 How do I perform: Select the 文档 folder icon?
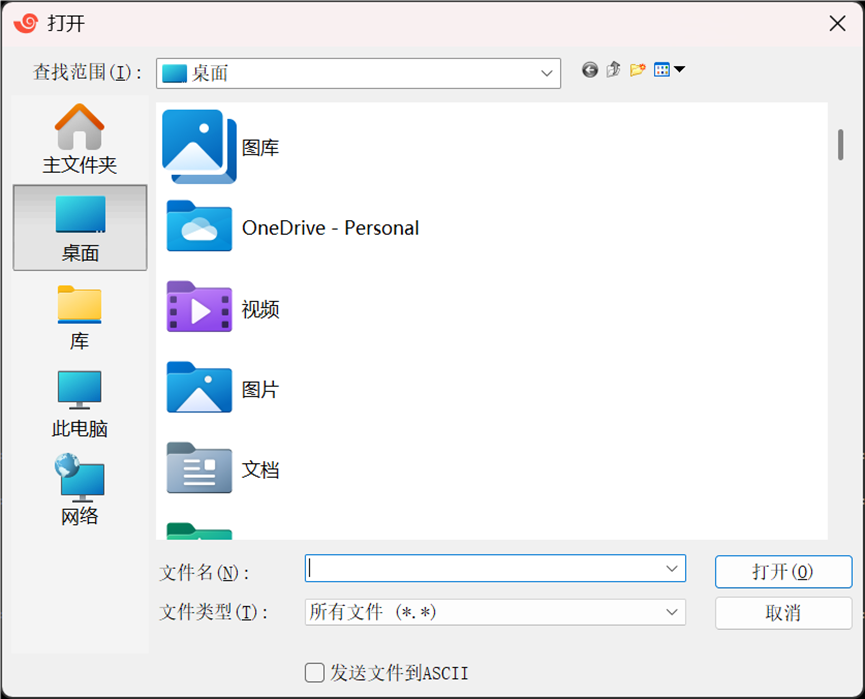click(199, 468)
